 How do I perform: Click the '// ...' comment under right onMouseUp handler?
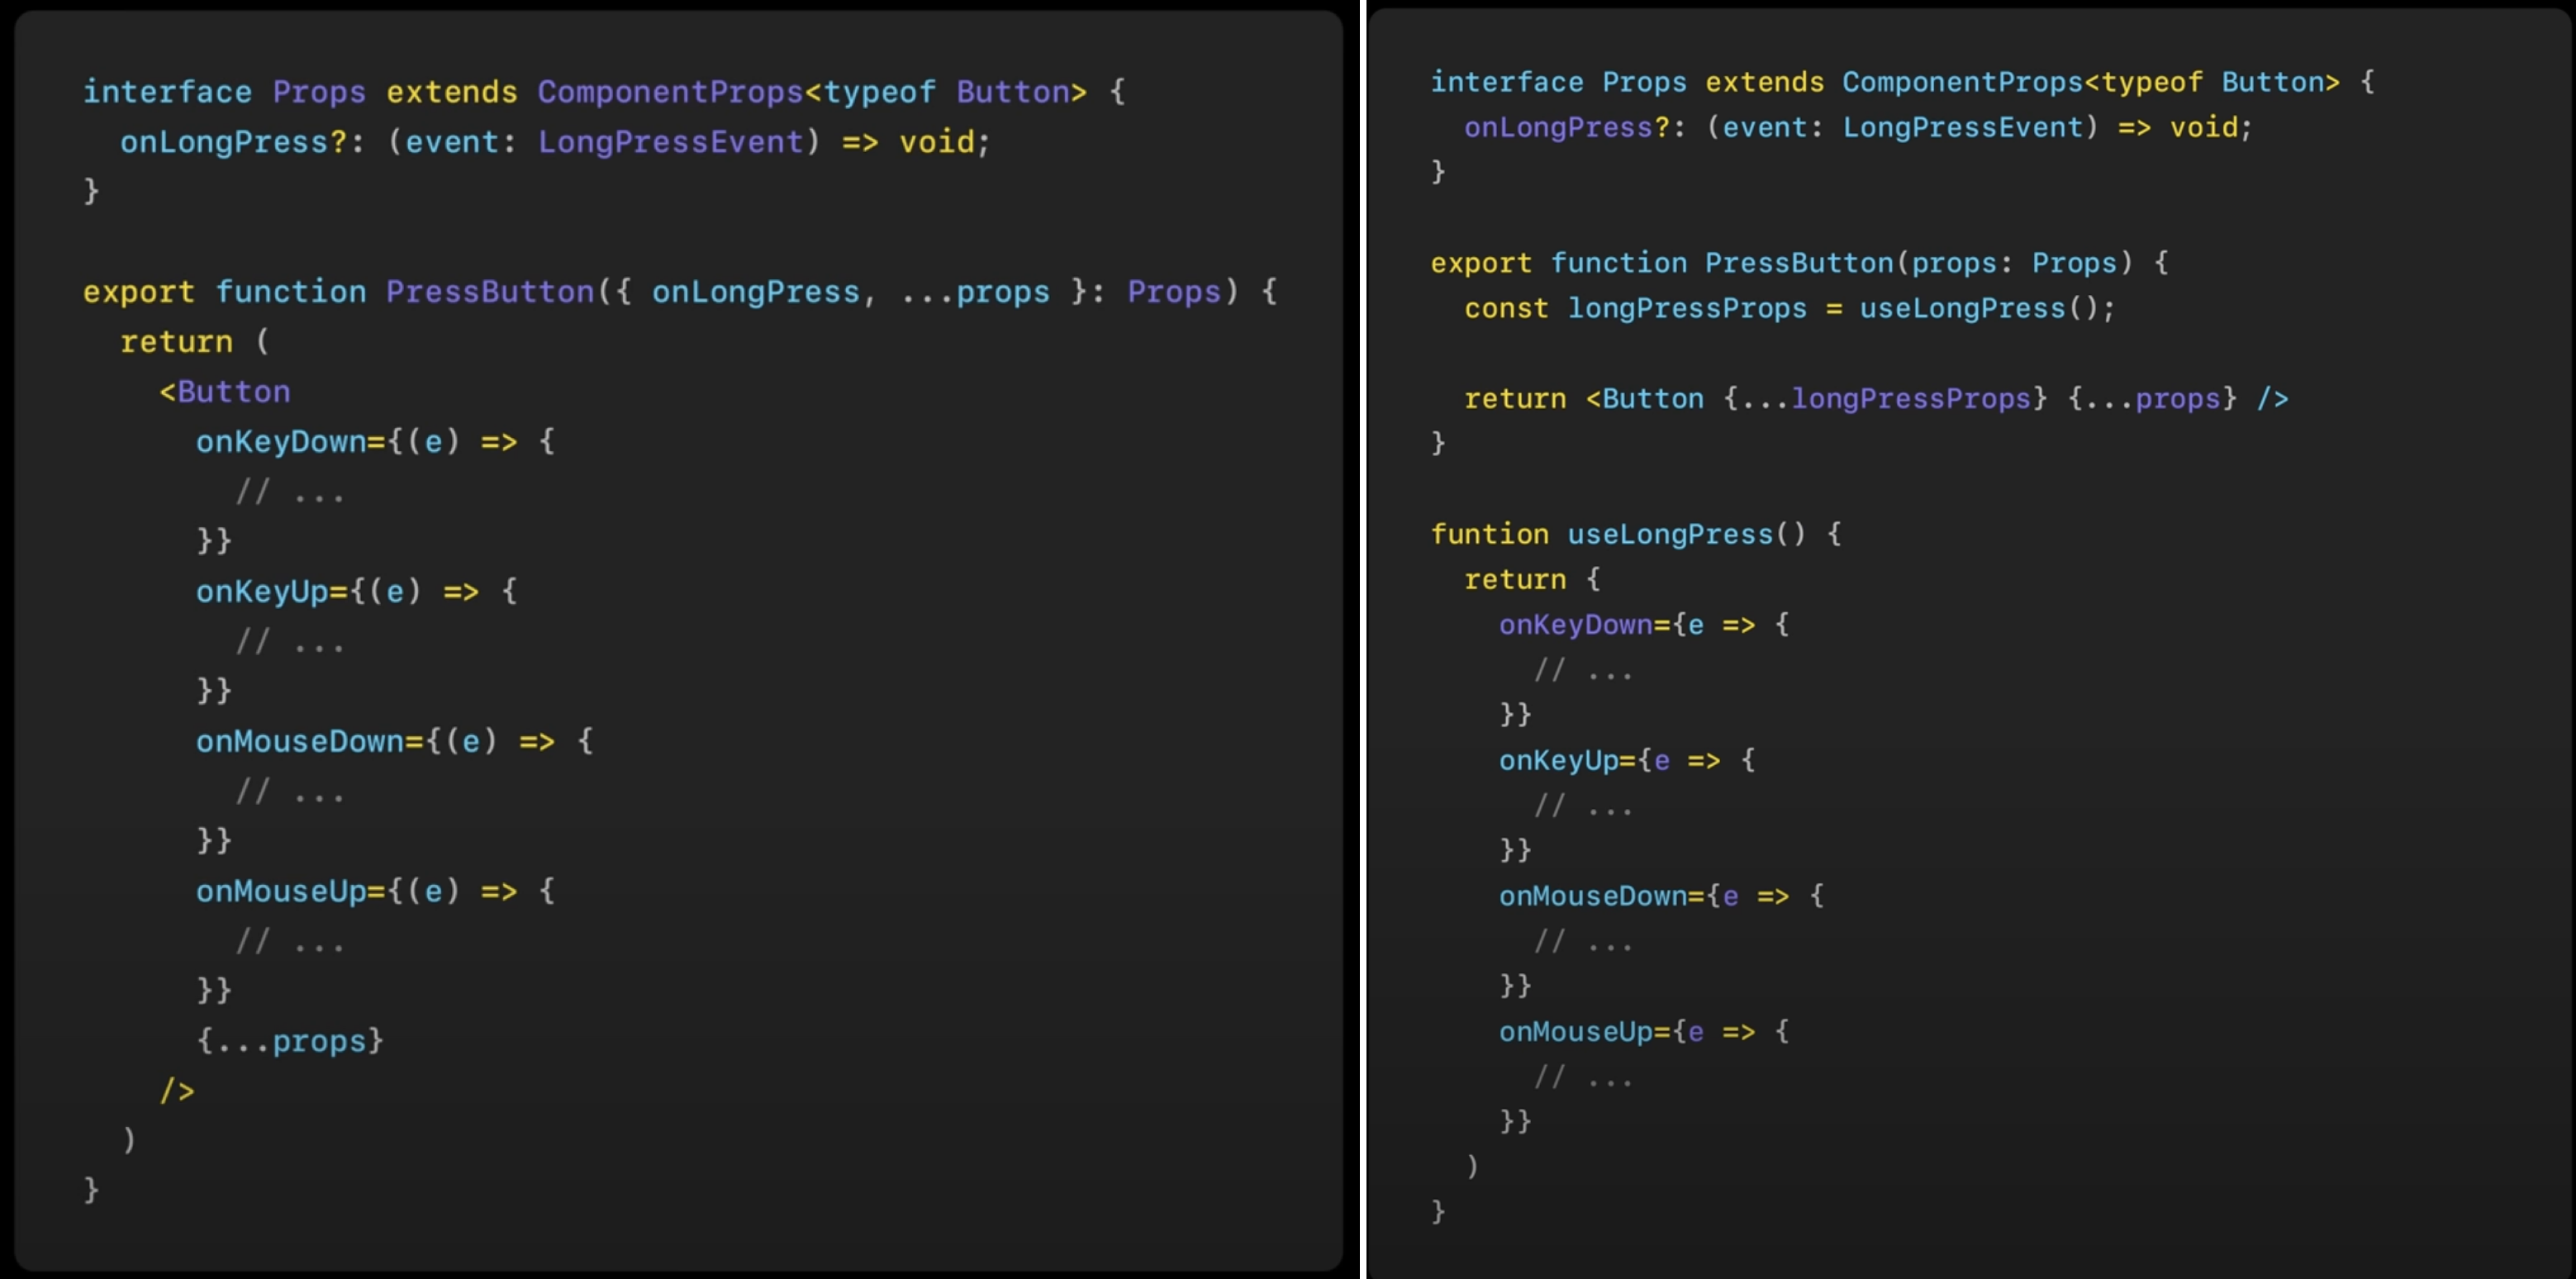click(1583, 1077)
